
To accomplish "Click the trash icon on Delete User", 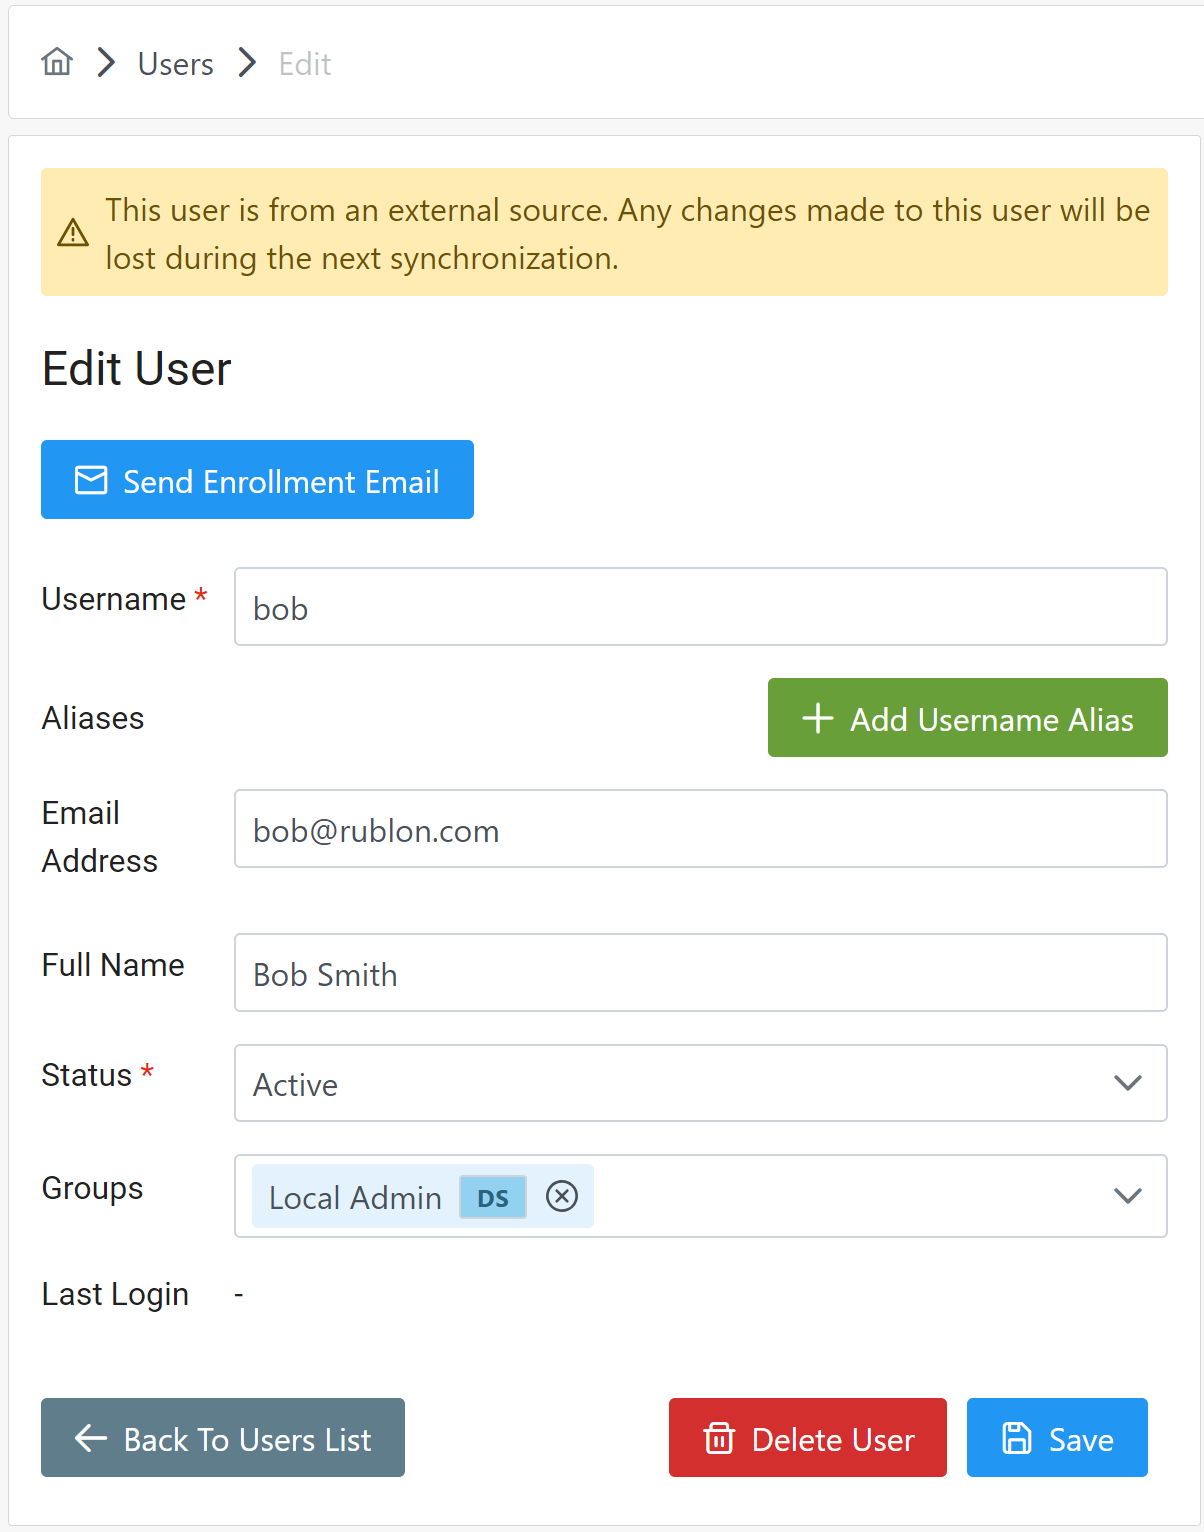I will tap(719, 1438).
